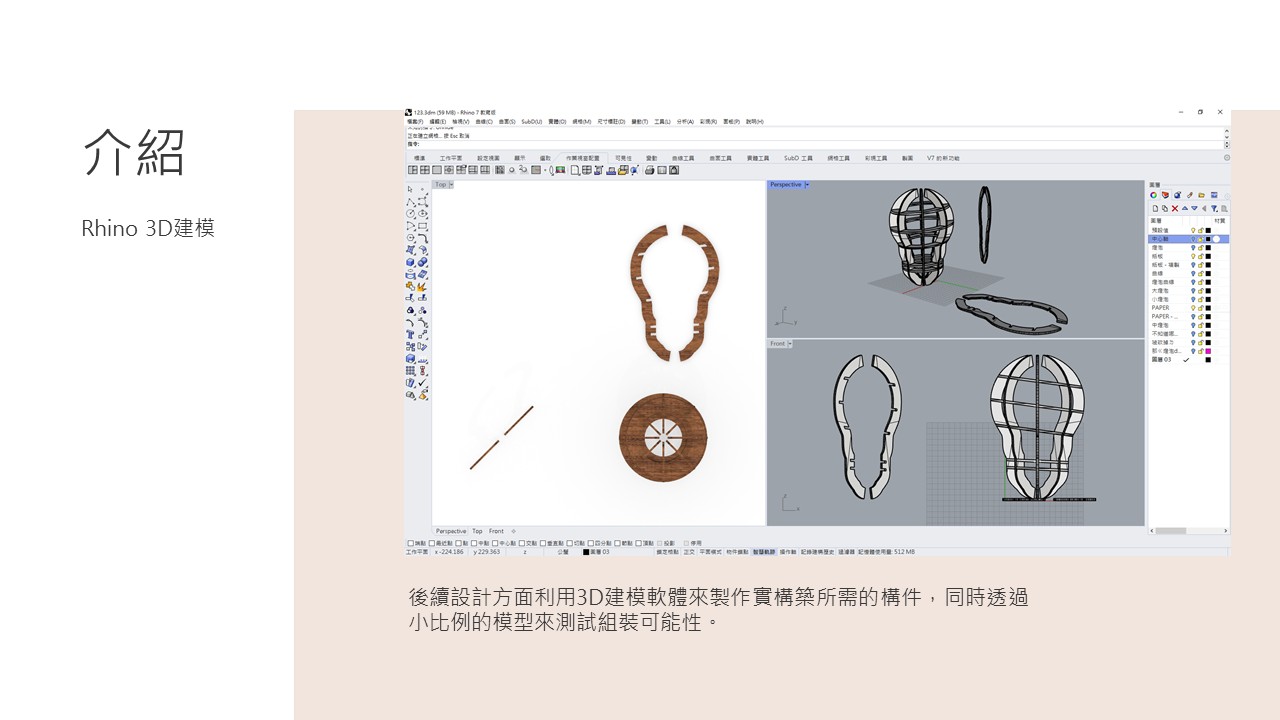This screenshot has height=720, width=1280.
Task: Click the pointer select tool in the left toolbar
Action: click(x=410, y=189)
